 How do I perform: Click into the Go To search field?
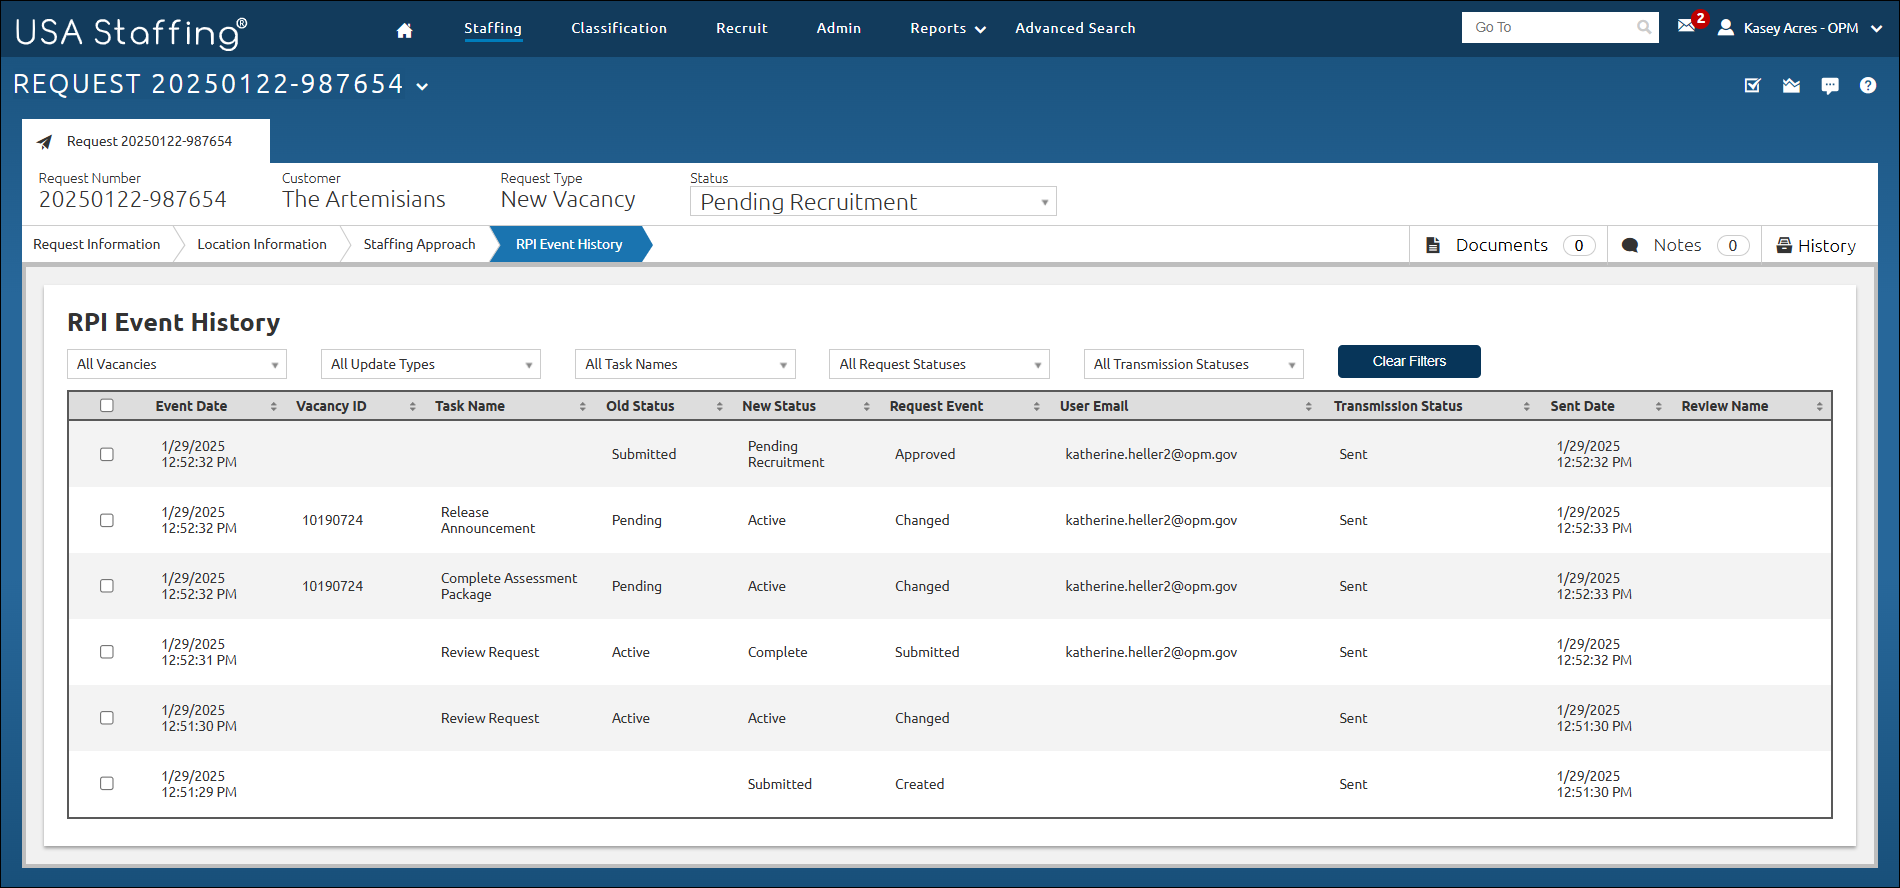pos(1550,28)
